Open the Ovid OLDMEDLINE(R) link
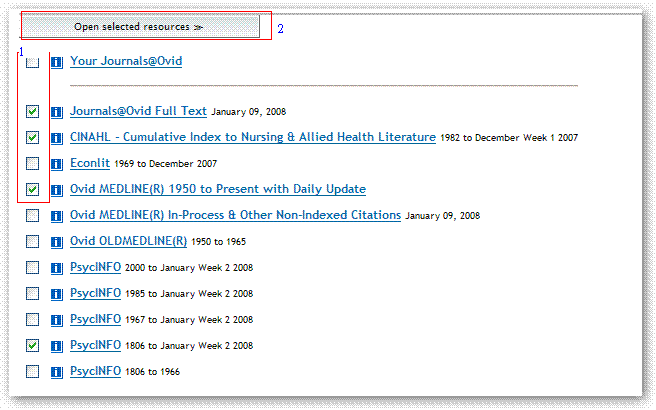Viewport: 656px width, 410px height. 128,241
